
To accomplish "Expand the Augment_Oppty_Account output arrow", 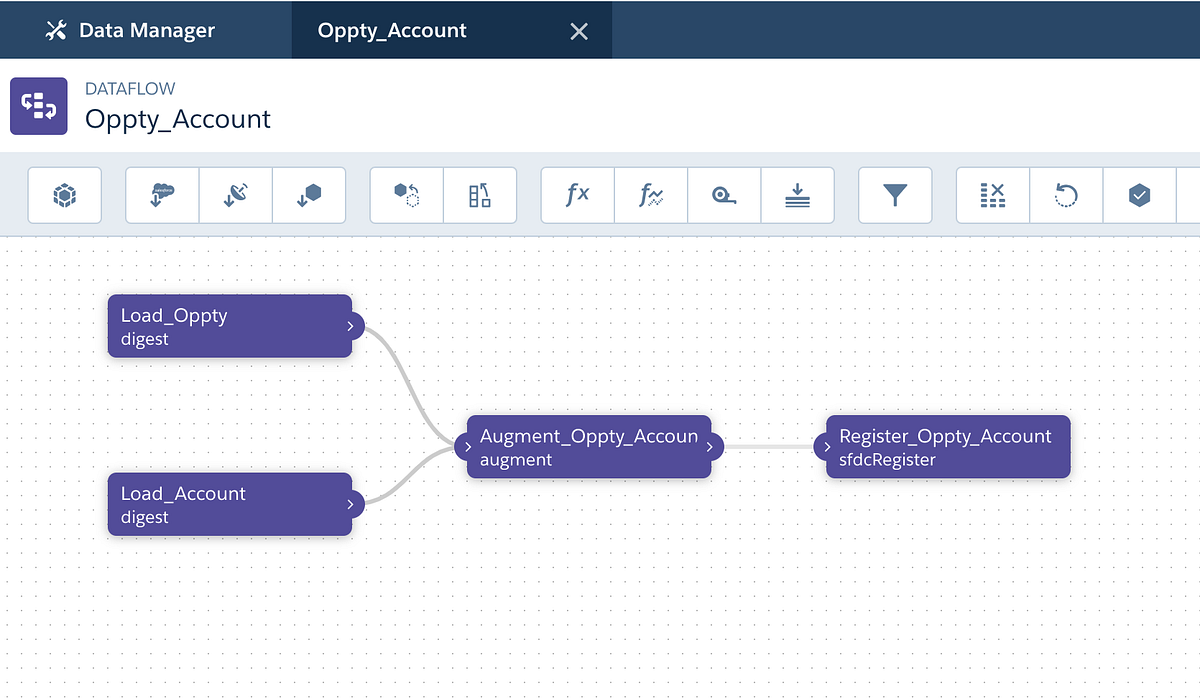I will [x=711, y=447].
